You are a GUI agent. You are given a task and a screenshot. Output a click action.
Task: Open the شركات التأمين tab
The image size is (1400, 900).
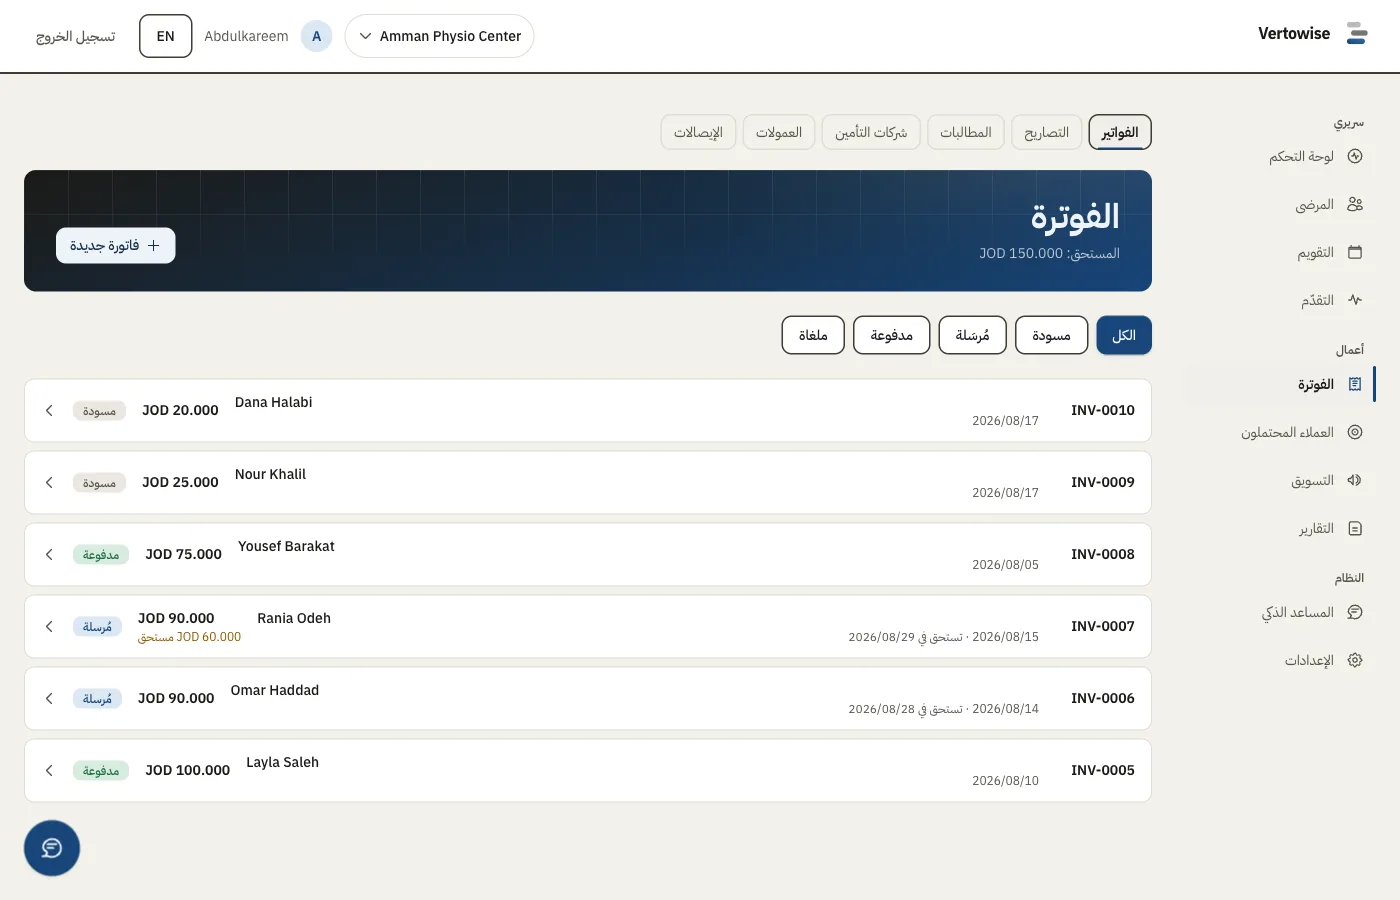point(871,132)
